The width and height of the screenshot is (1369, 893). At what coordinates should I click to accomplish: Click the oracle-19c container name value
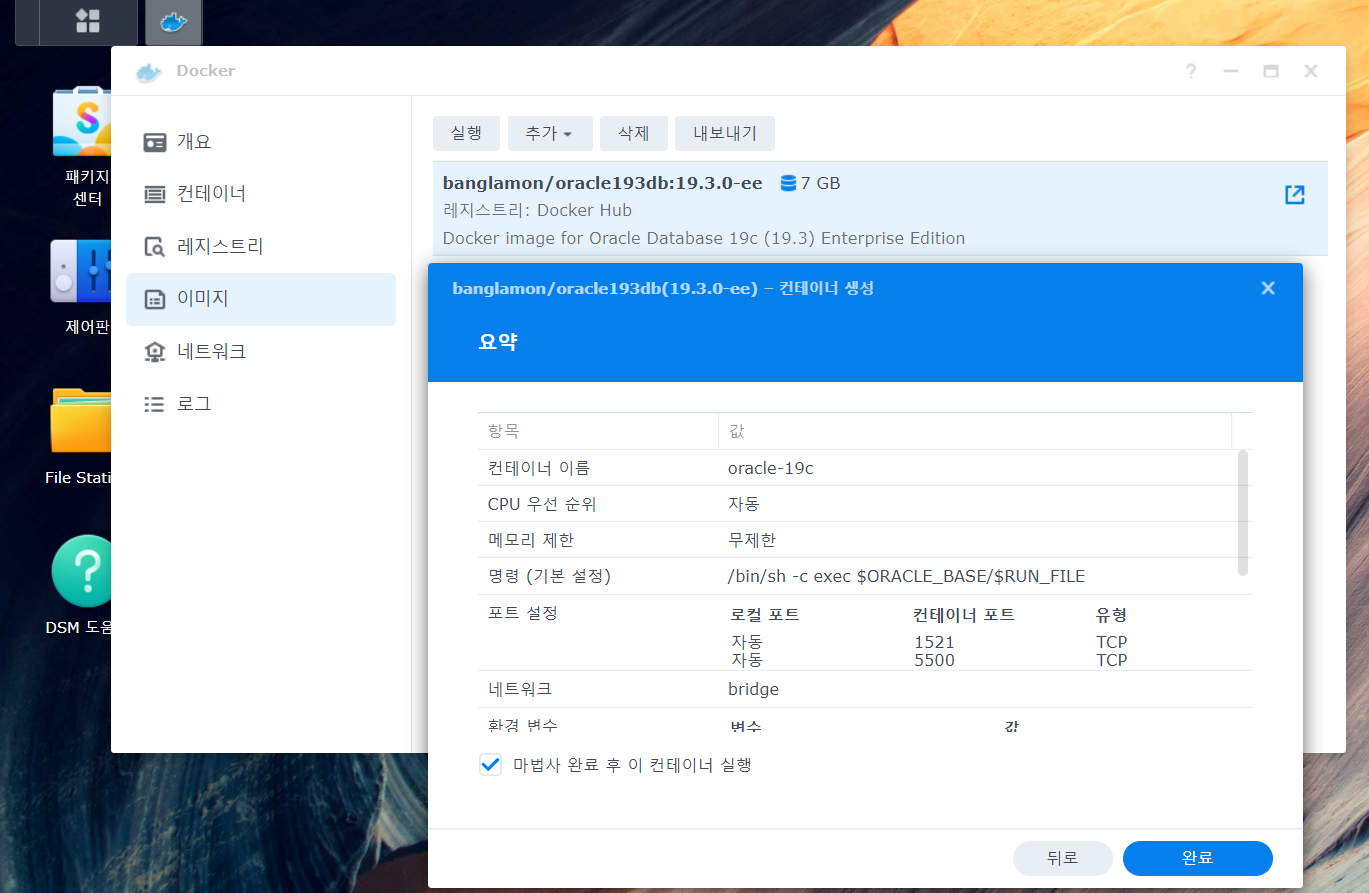[x=771, y=468]
